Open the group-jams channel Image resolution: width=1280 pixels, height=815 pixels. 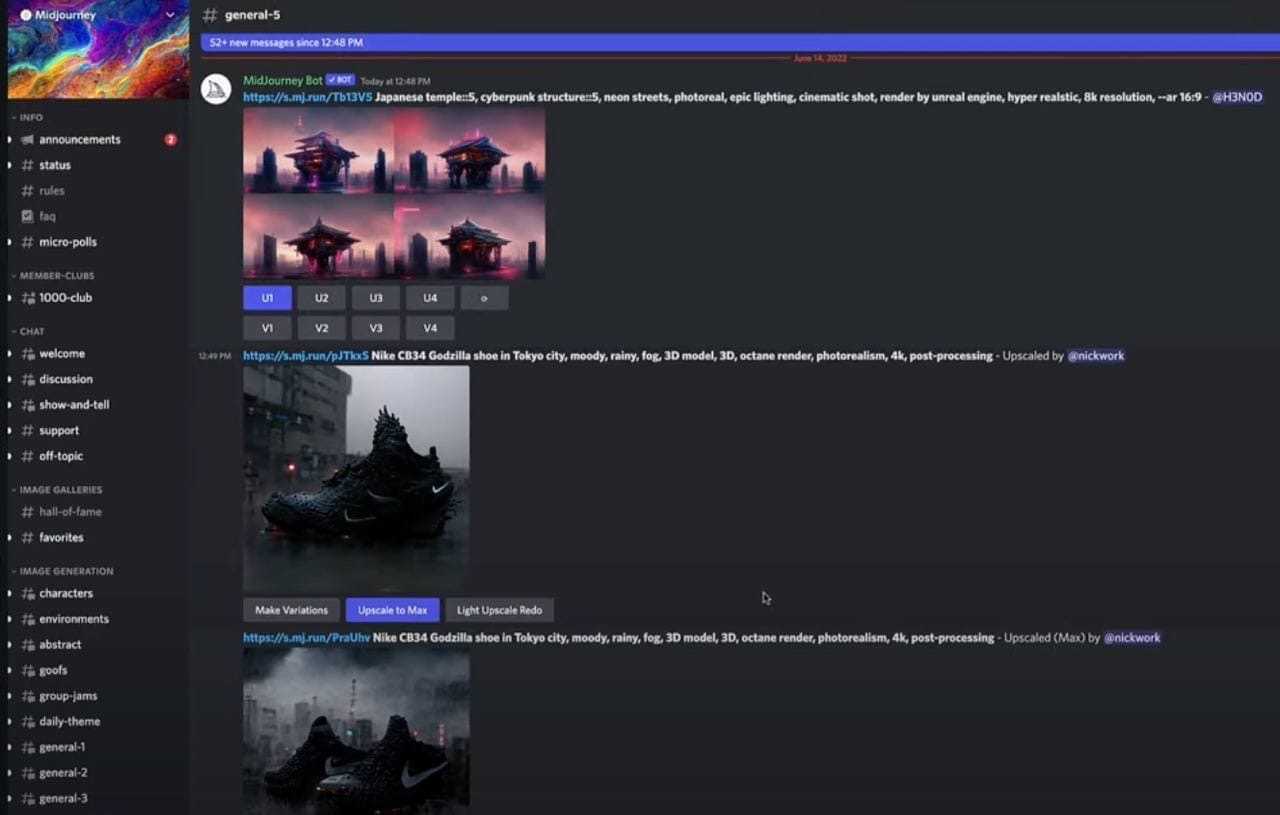click(68, 696)
